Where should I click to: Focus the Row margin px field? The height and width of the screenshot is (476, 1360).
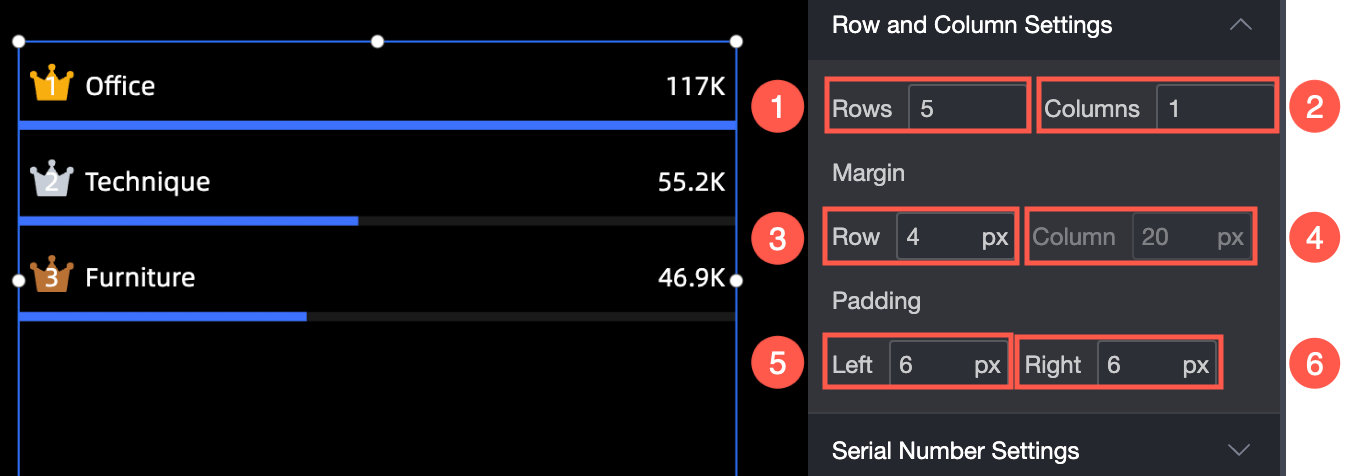click(x=955, y=237)
